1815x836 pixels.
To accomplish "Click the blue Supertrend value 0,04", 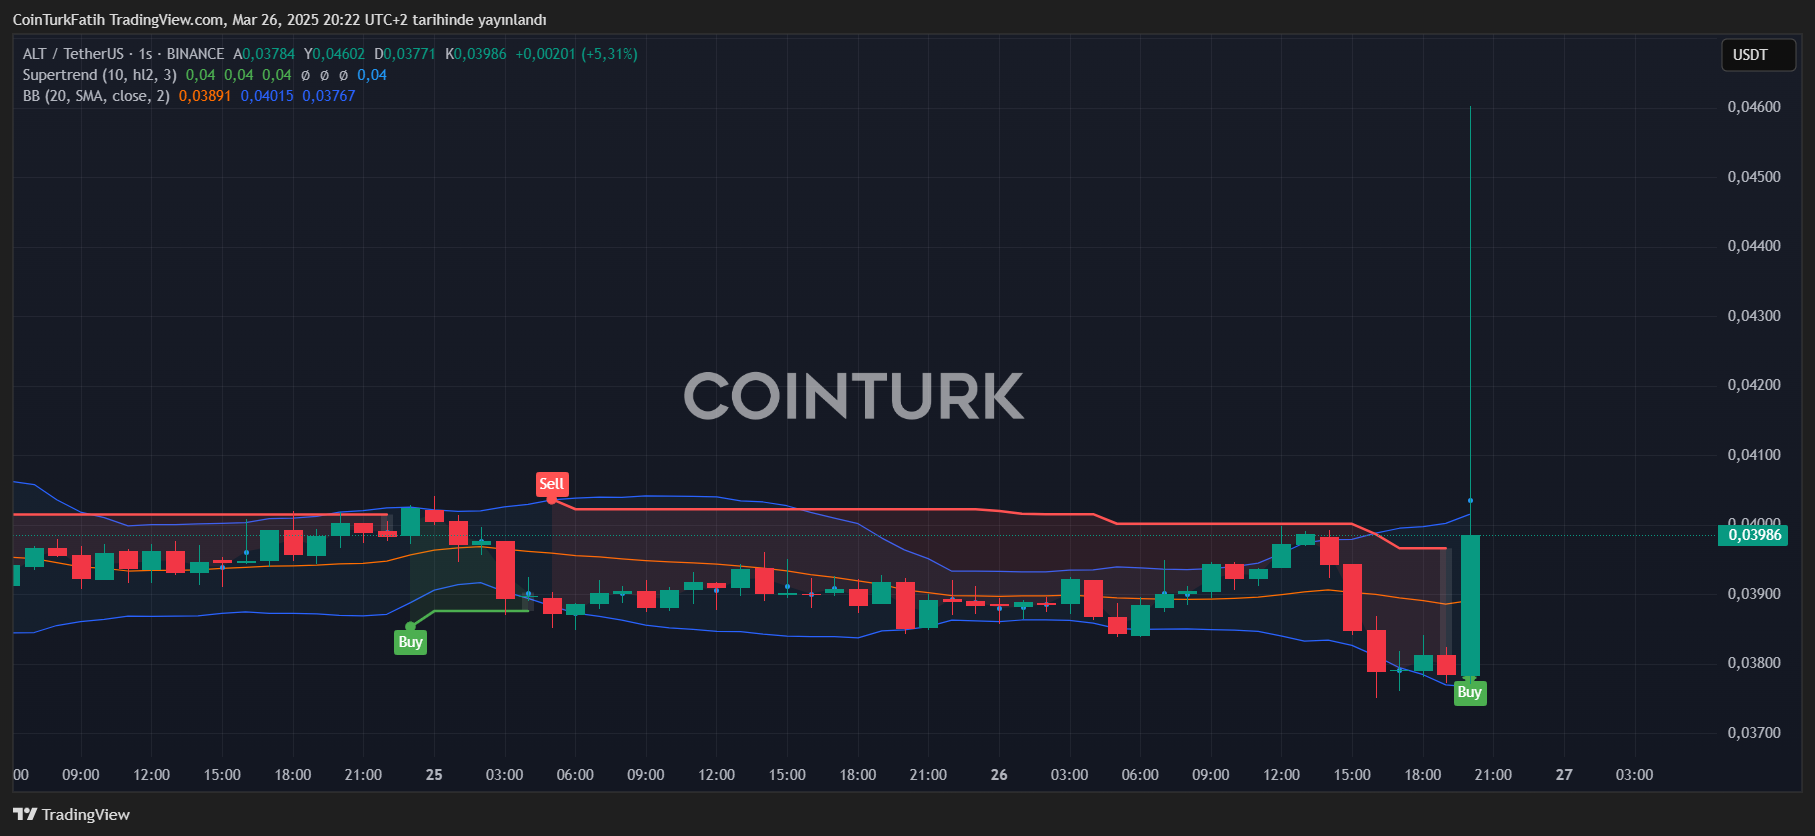I will (x=372, y=75).
